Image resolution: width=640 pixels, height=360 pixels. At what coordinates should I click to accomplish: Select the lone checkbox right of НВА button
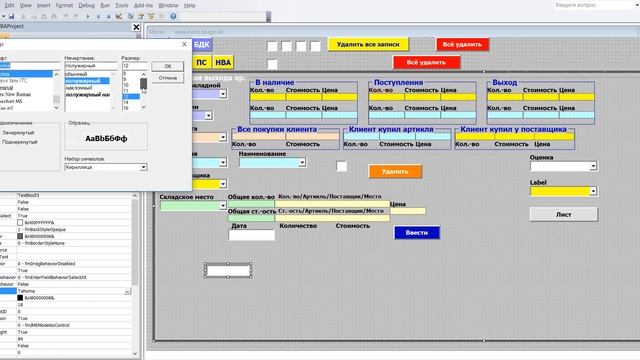(272, 64)
